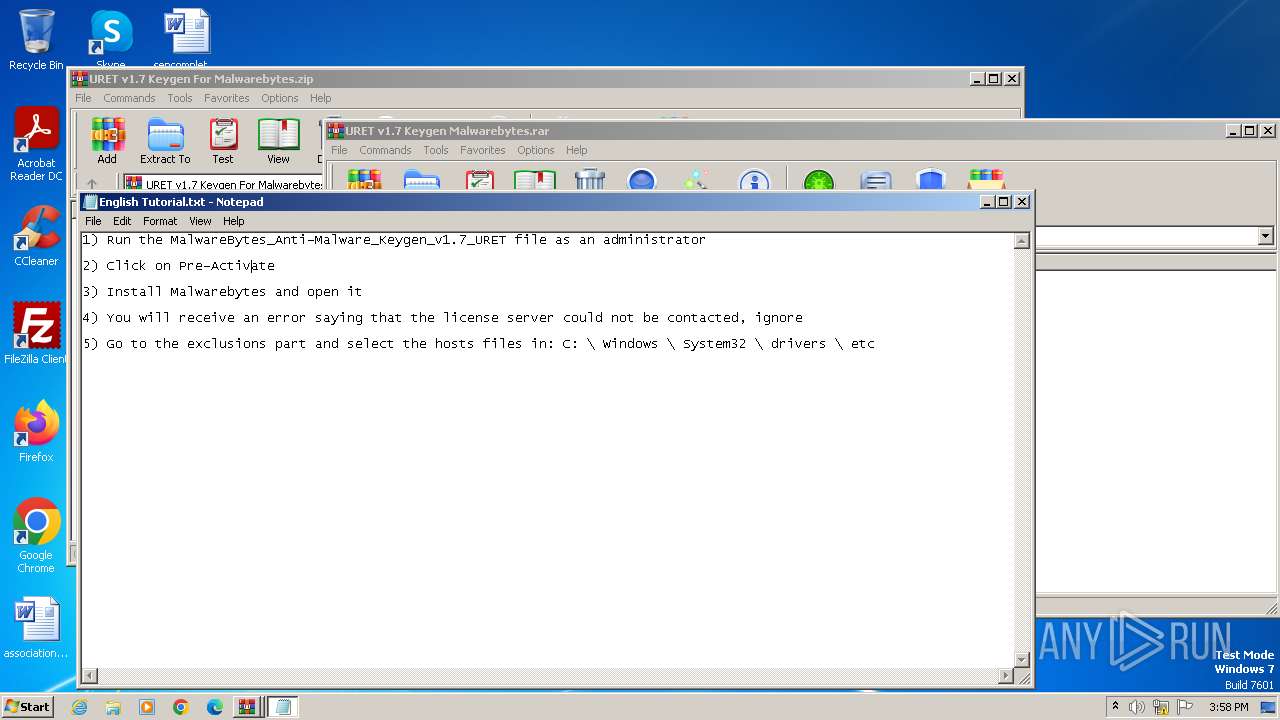The width and height of the screenshot is (1280, 720).
Task: Select the CCleaner desktop shortcut
Action: point(36,236)
